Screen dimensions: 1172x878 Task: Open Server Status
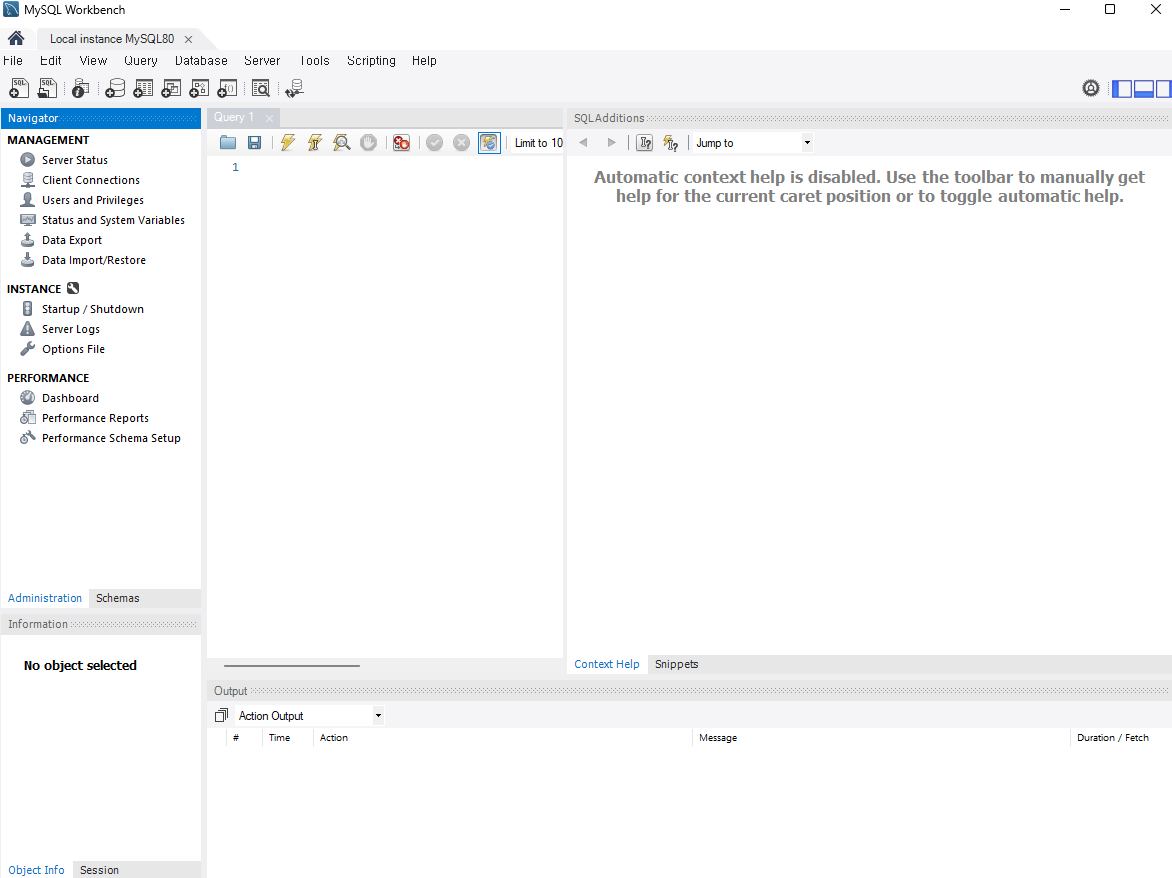pyautogui.click(x=75, y=160)
